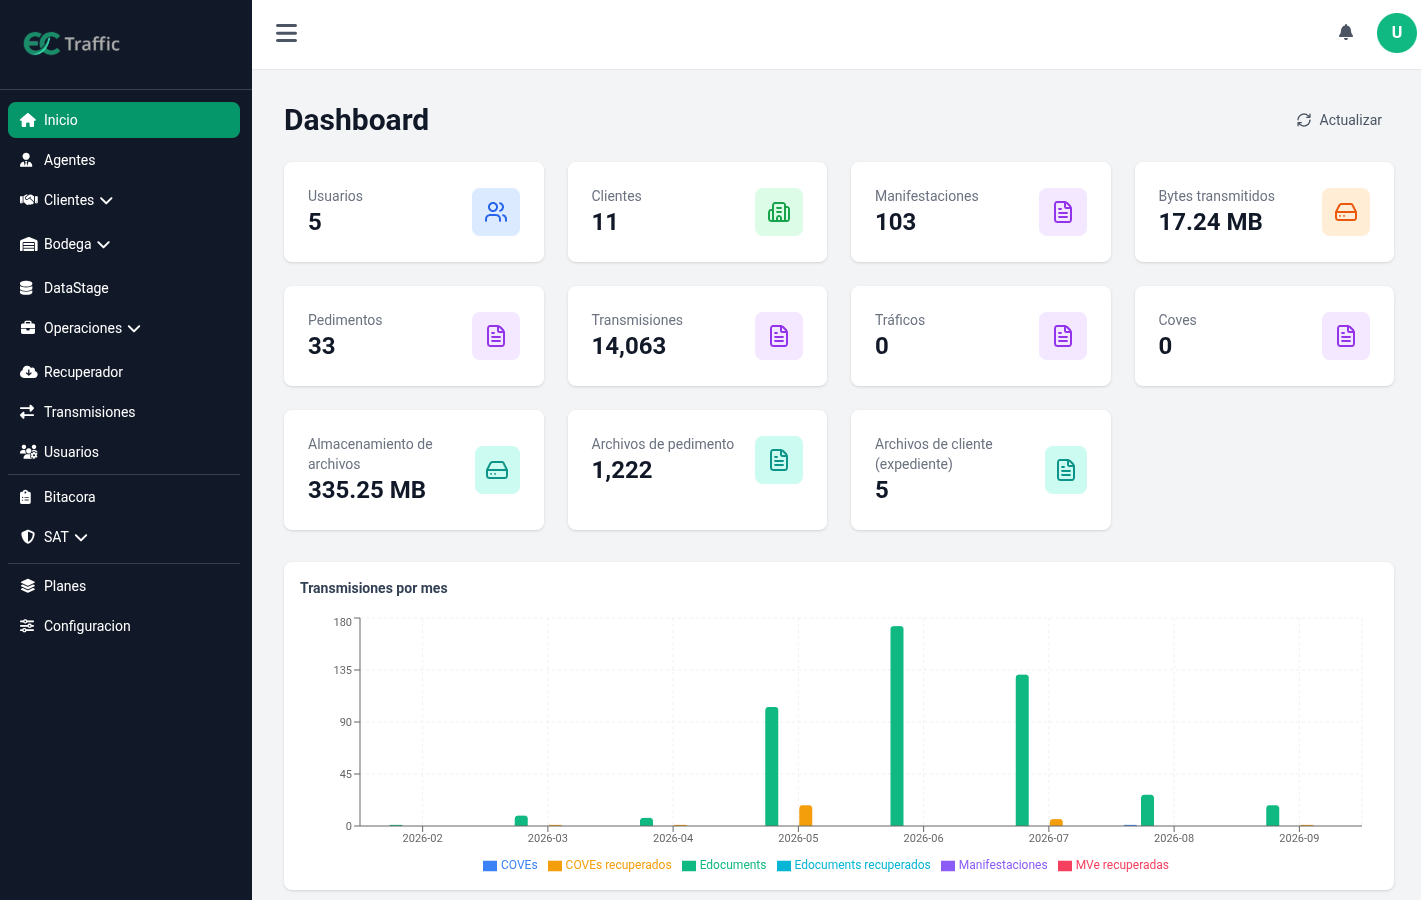Open Transmisiones in the sidebar

click(x=124, y=412)
